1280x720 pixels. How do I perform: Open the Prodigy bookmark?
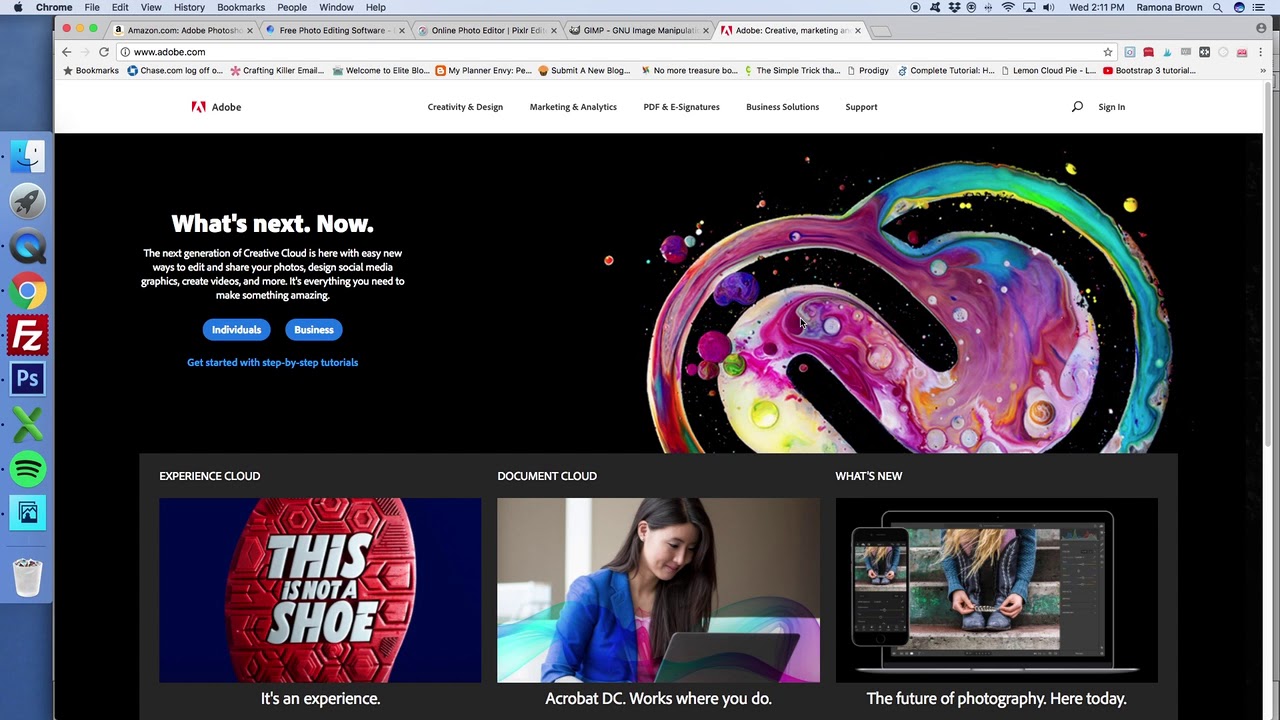[867, 71]
